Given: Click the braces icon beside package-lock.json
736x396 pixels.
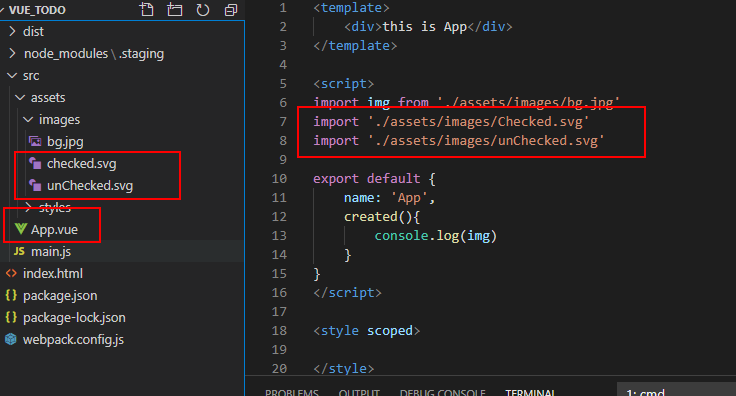Looking at the screenshot, I should tap(11, 317).
